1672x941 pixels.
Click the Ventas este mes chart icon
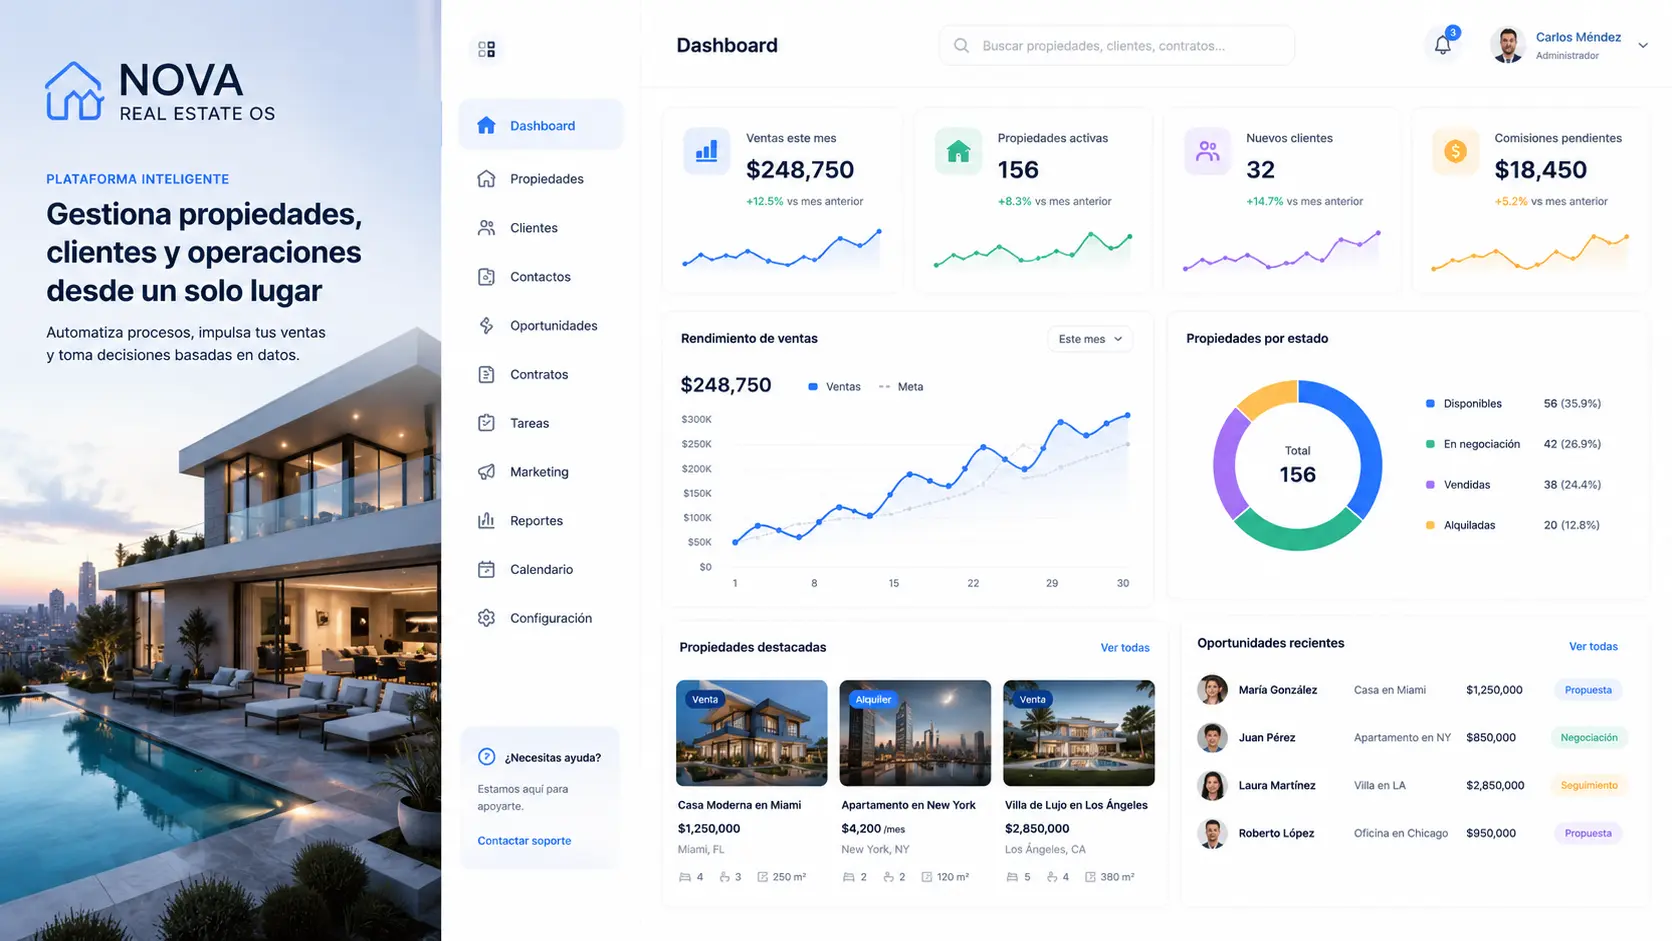point(707,151)
